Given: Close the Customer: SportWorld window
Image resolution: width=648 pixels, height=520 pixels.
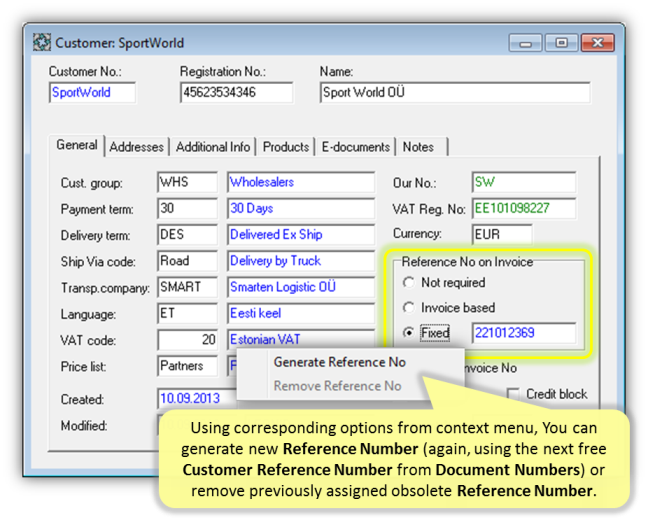Looking at the screenshot, I should click(x=598, y=43).
